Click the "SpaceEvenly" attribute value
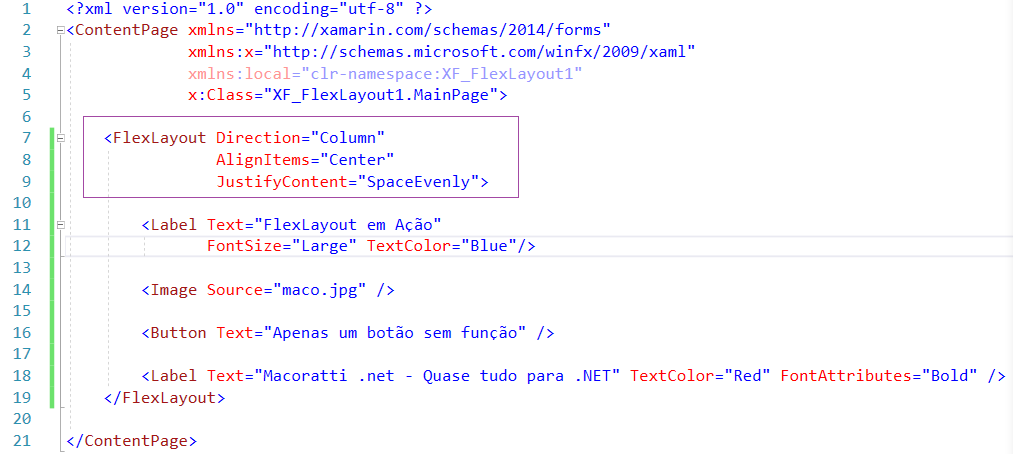Image resolution: width=1013 pixels, height=454 pixels. point(418,181)
